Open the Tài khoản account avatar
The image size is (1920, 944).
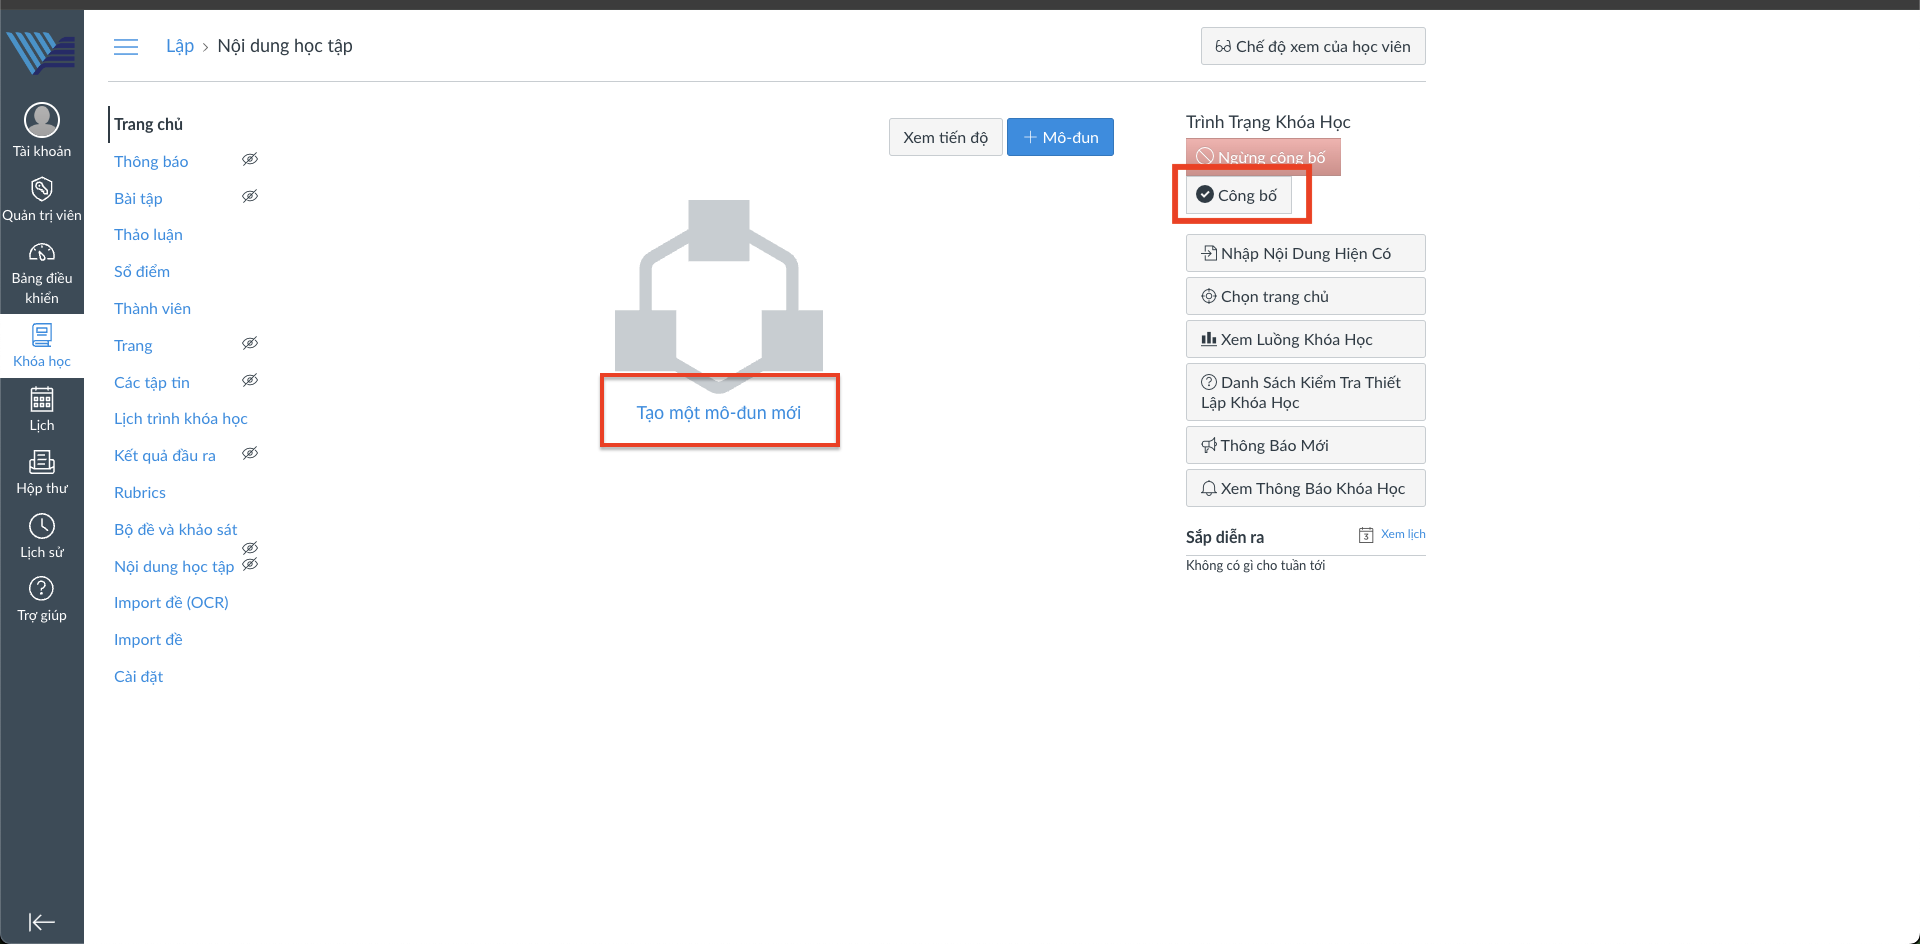[x=42, y=121]
